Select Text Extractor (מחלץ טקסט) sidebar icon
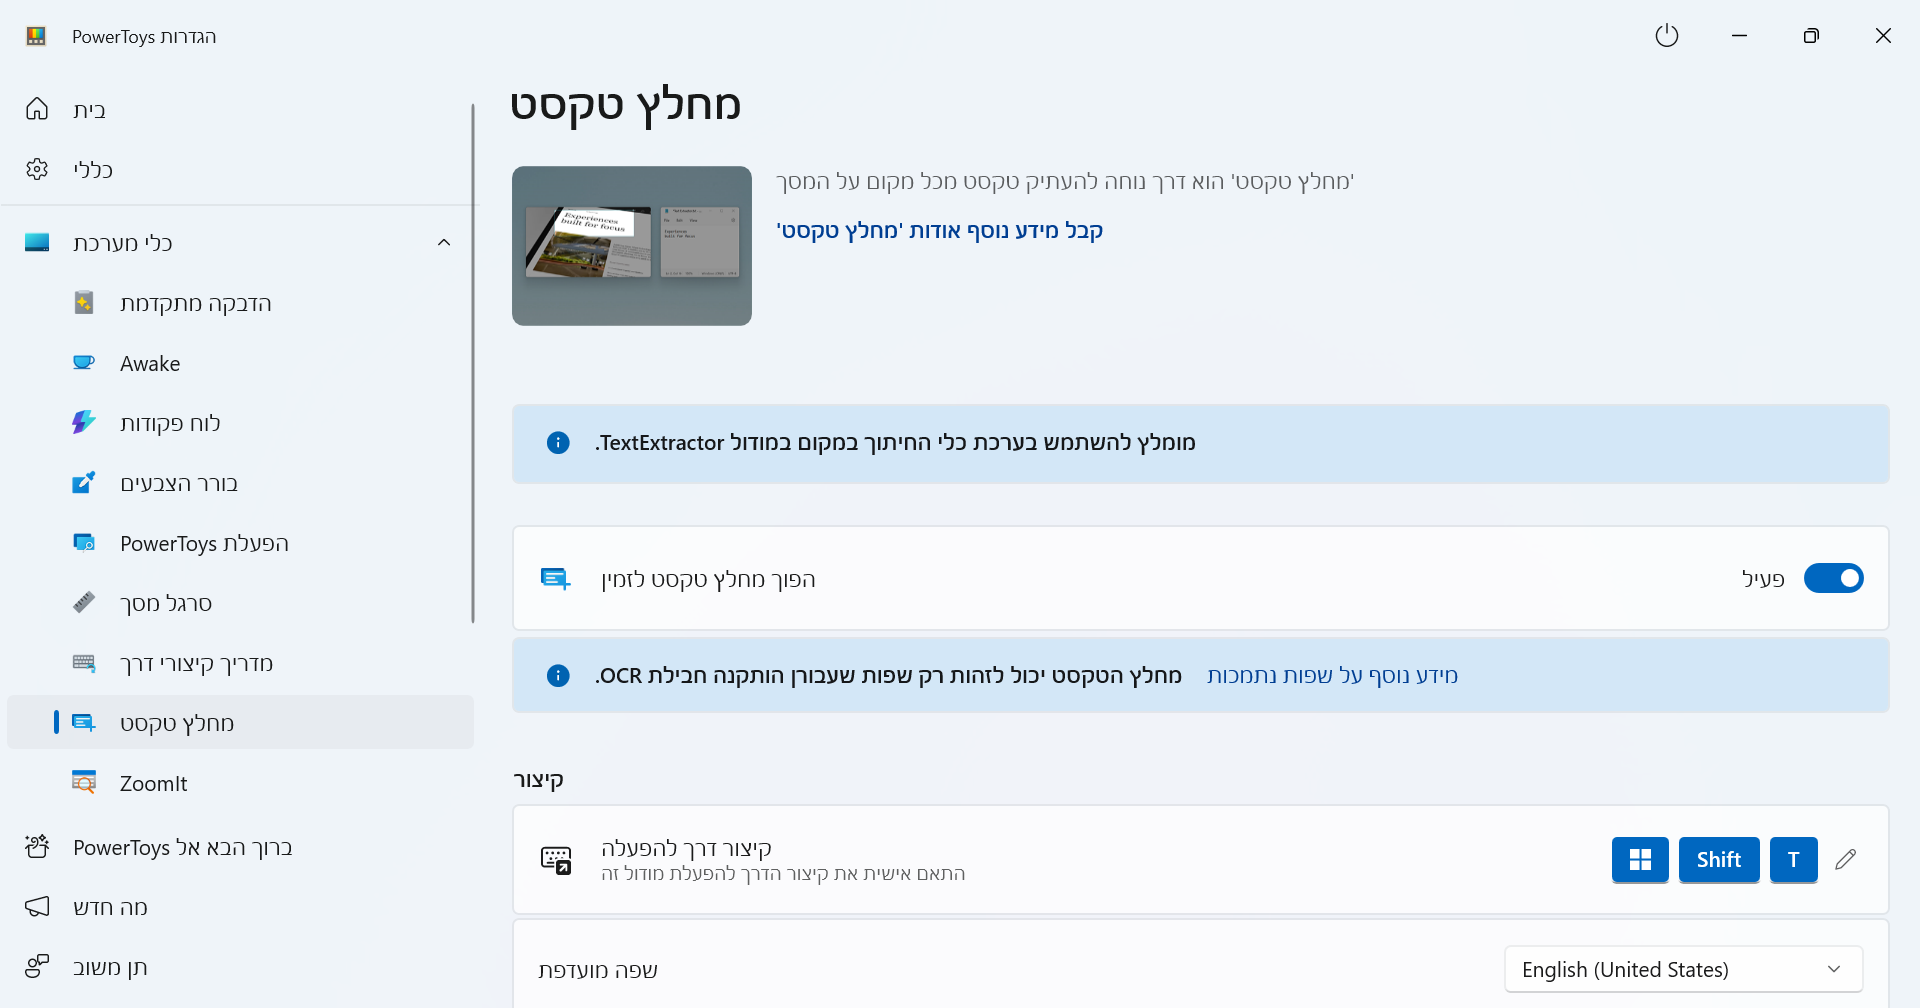Image resolution: width=1920 pixels, height=1008 pixels. pyautogui.click(x=84, y=722)
